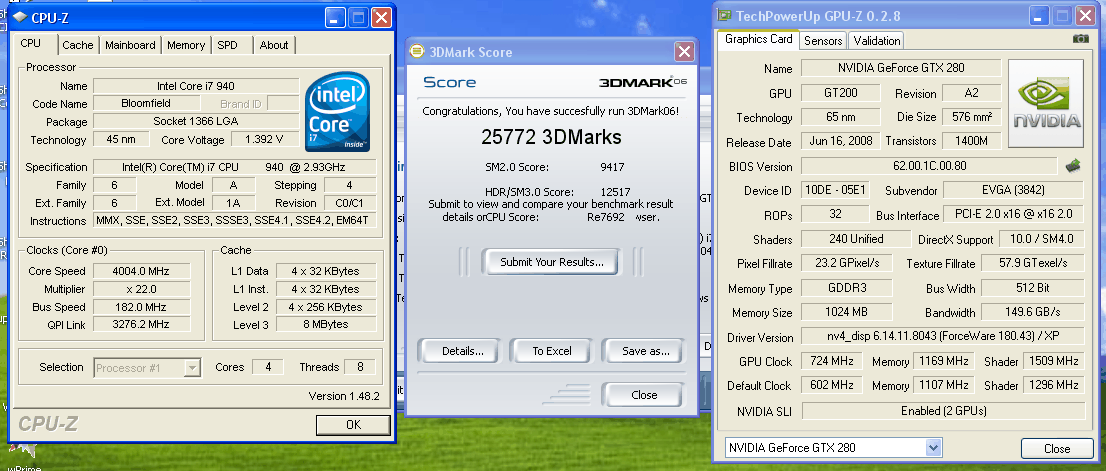Click the Save as button in 3DMark
The height and width of the screenshot is (471, 1106).
click(x=644, y=351)
